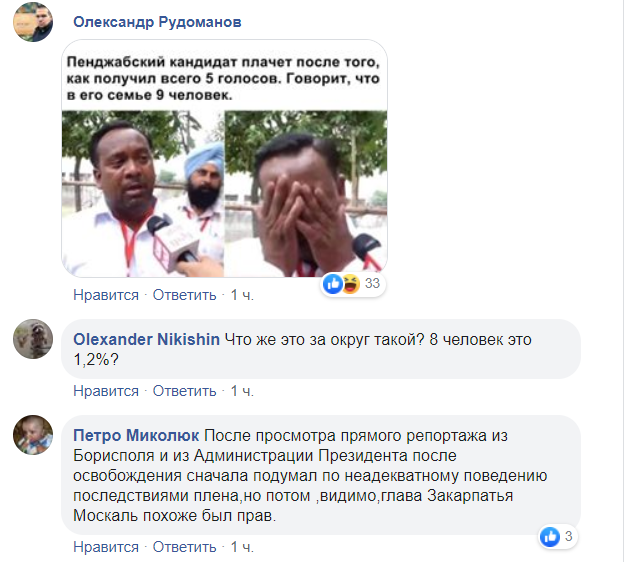Click the thumbs-up icon on Петро Миколюк's comment
This screenshot has height=562, width=624.
(x=550, y=537)
